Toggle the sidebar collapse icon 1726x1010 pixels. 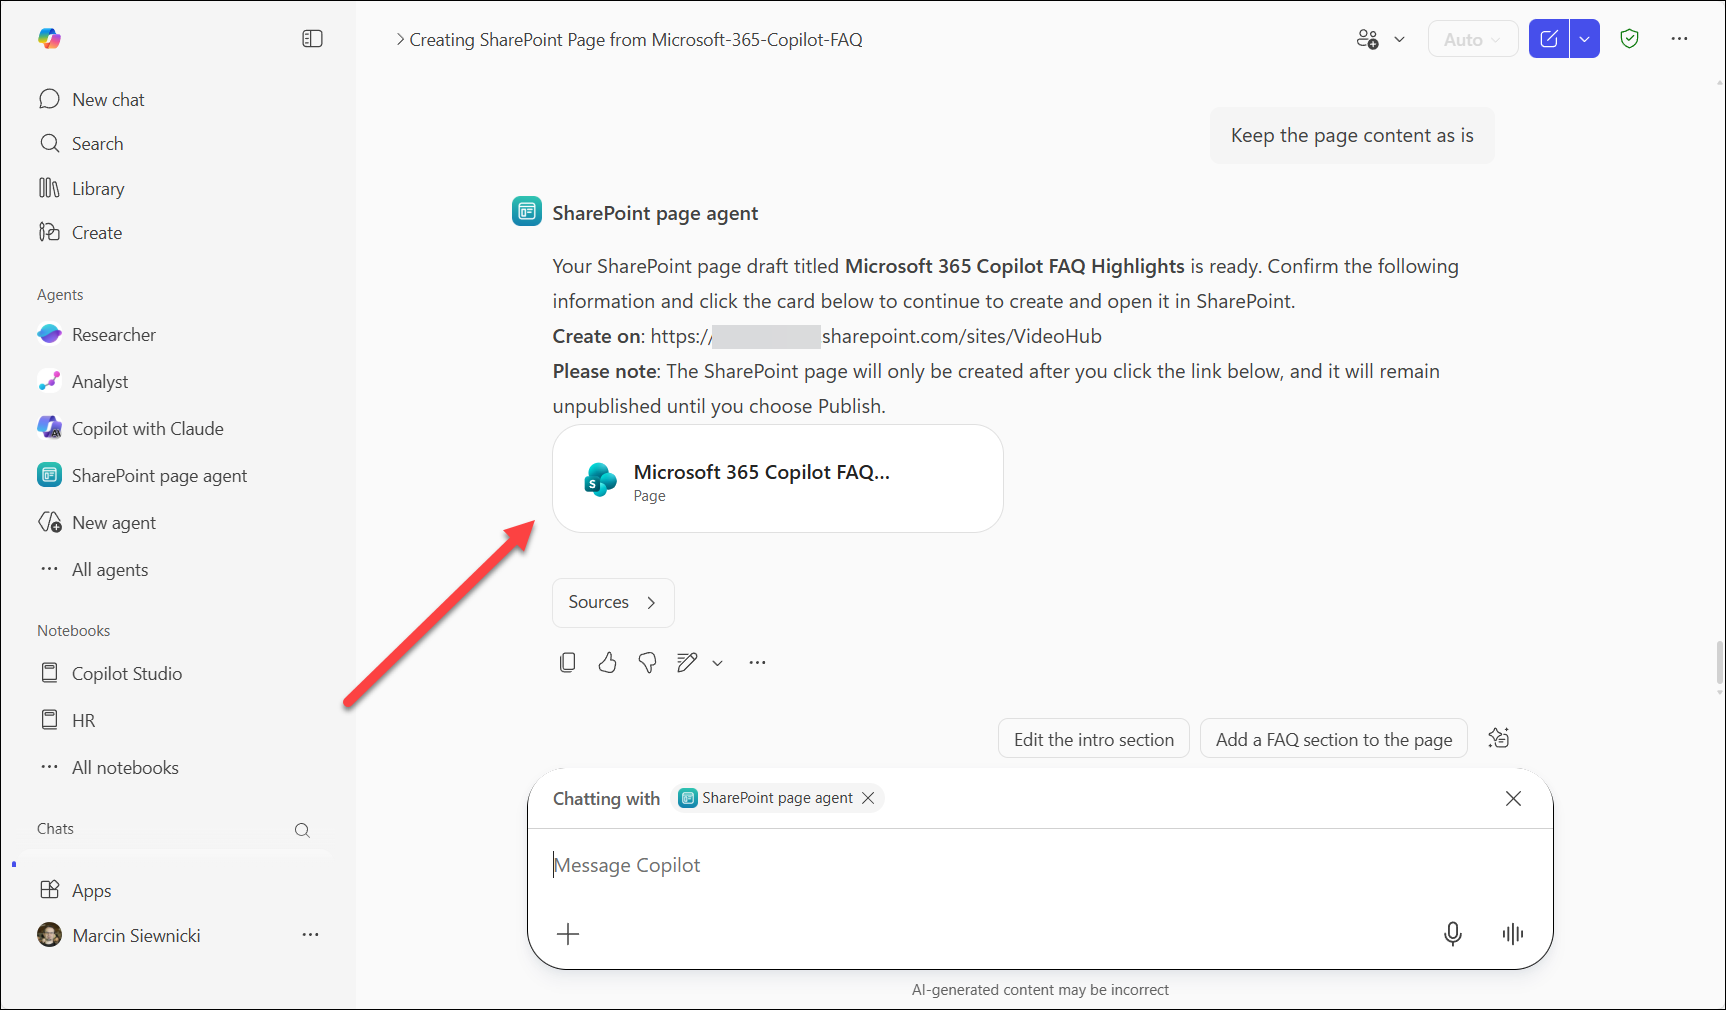[x=312, y=39]
